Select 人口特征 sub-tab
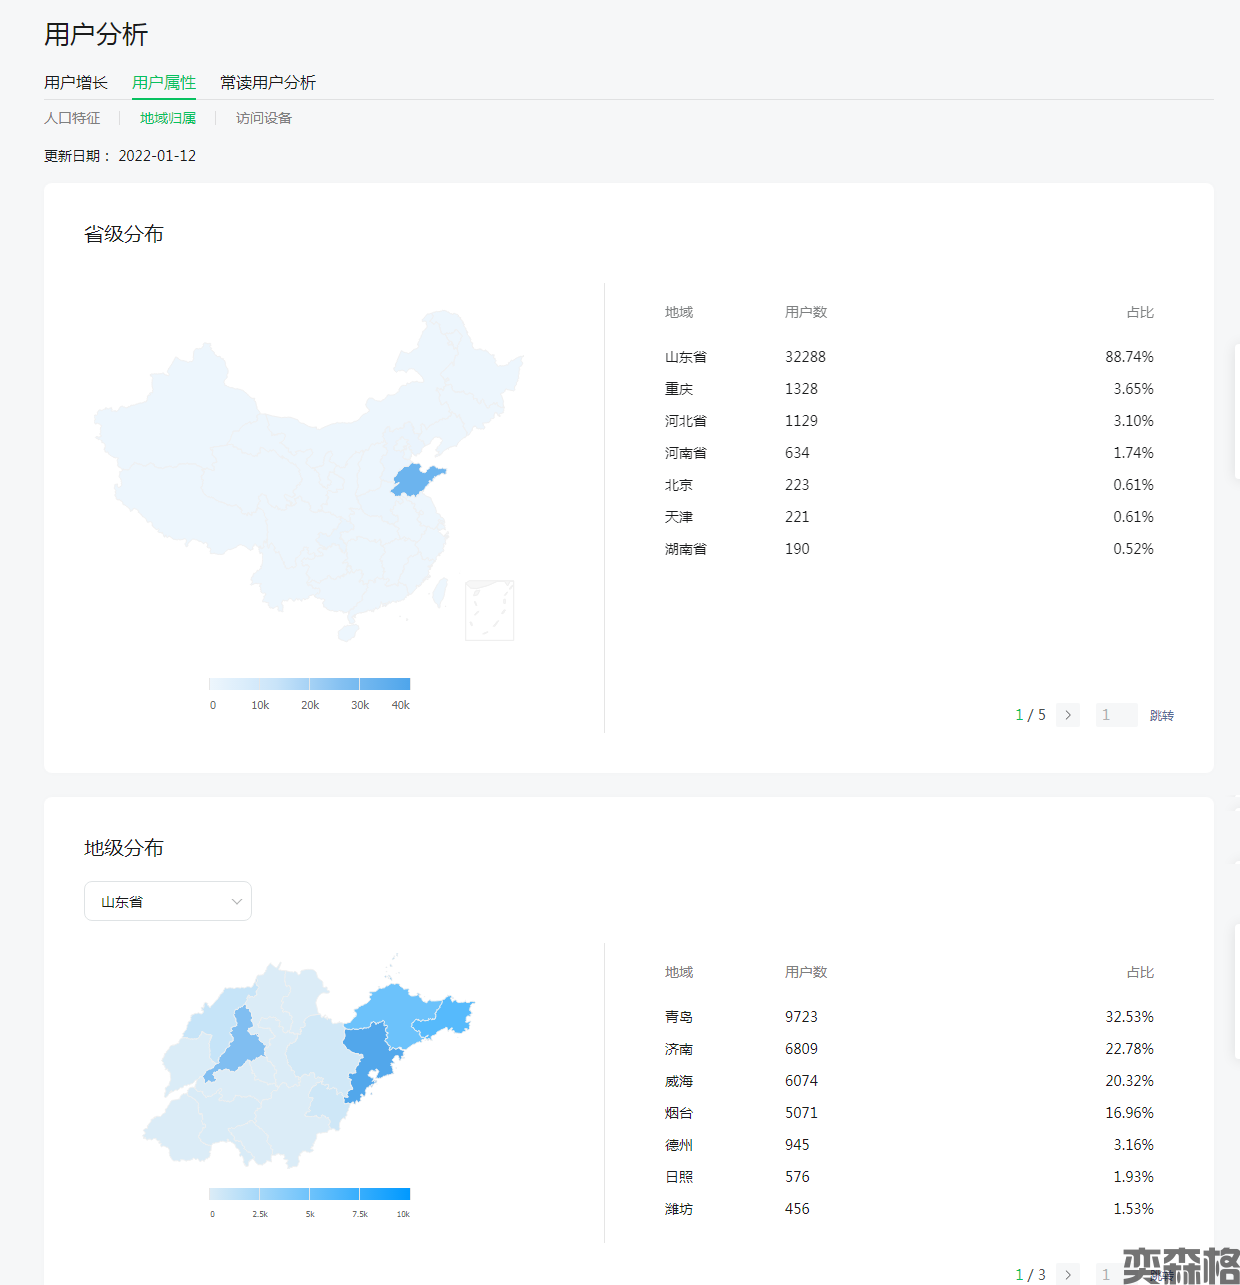Screen dimensions: 1240x1285 [x=72, y=118]
